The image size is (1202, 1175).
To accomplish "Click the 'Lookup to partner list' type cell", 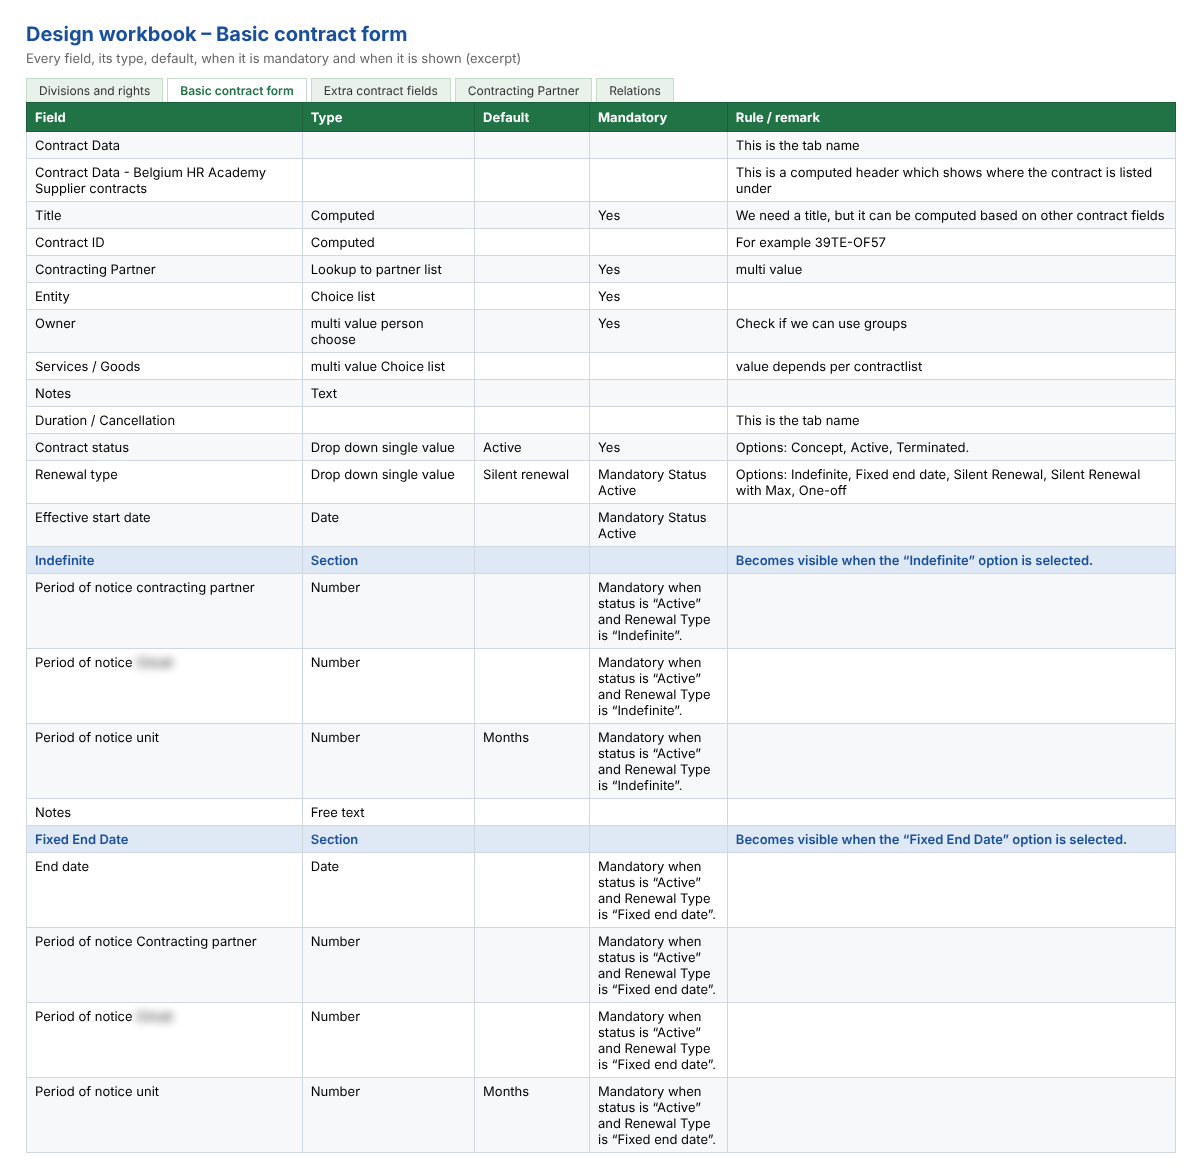I will pyautogui.click(x=388, y=269).
